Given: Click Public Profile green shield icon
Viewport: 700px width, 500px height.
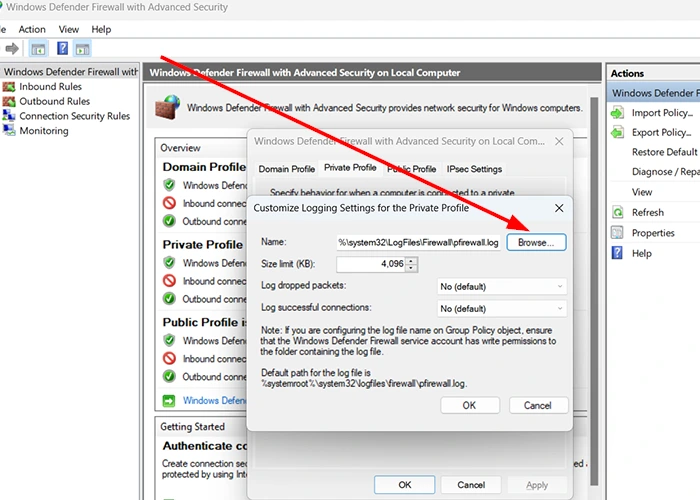Looking at the screenshot, I should pos(169,340).
